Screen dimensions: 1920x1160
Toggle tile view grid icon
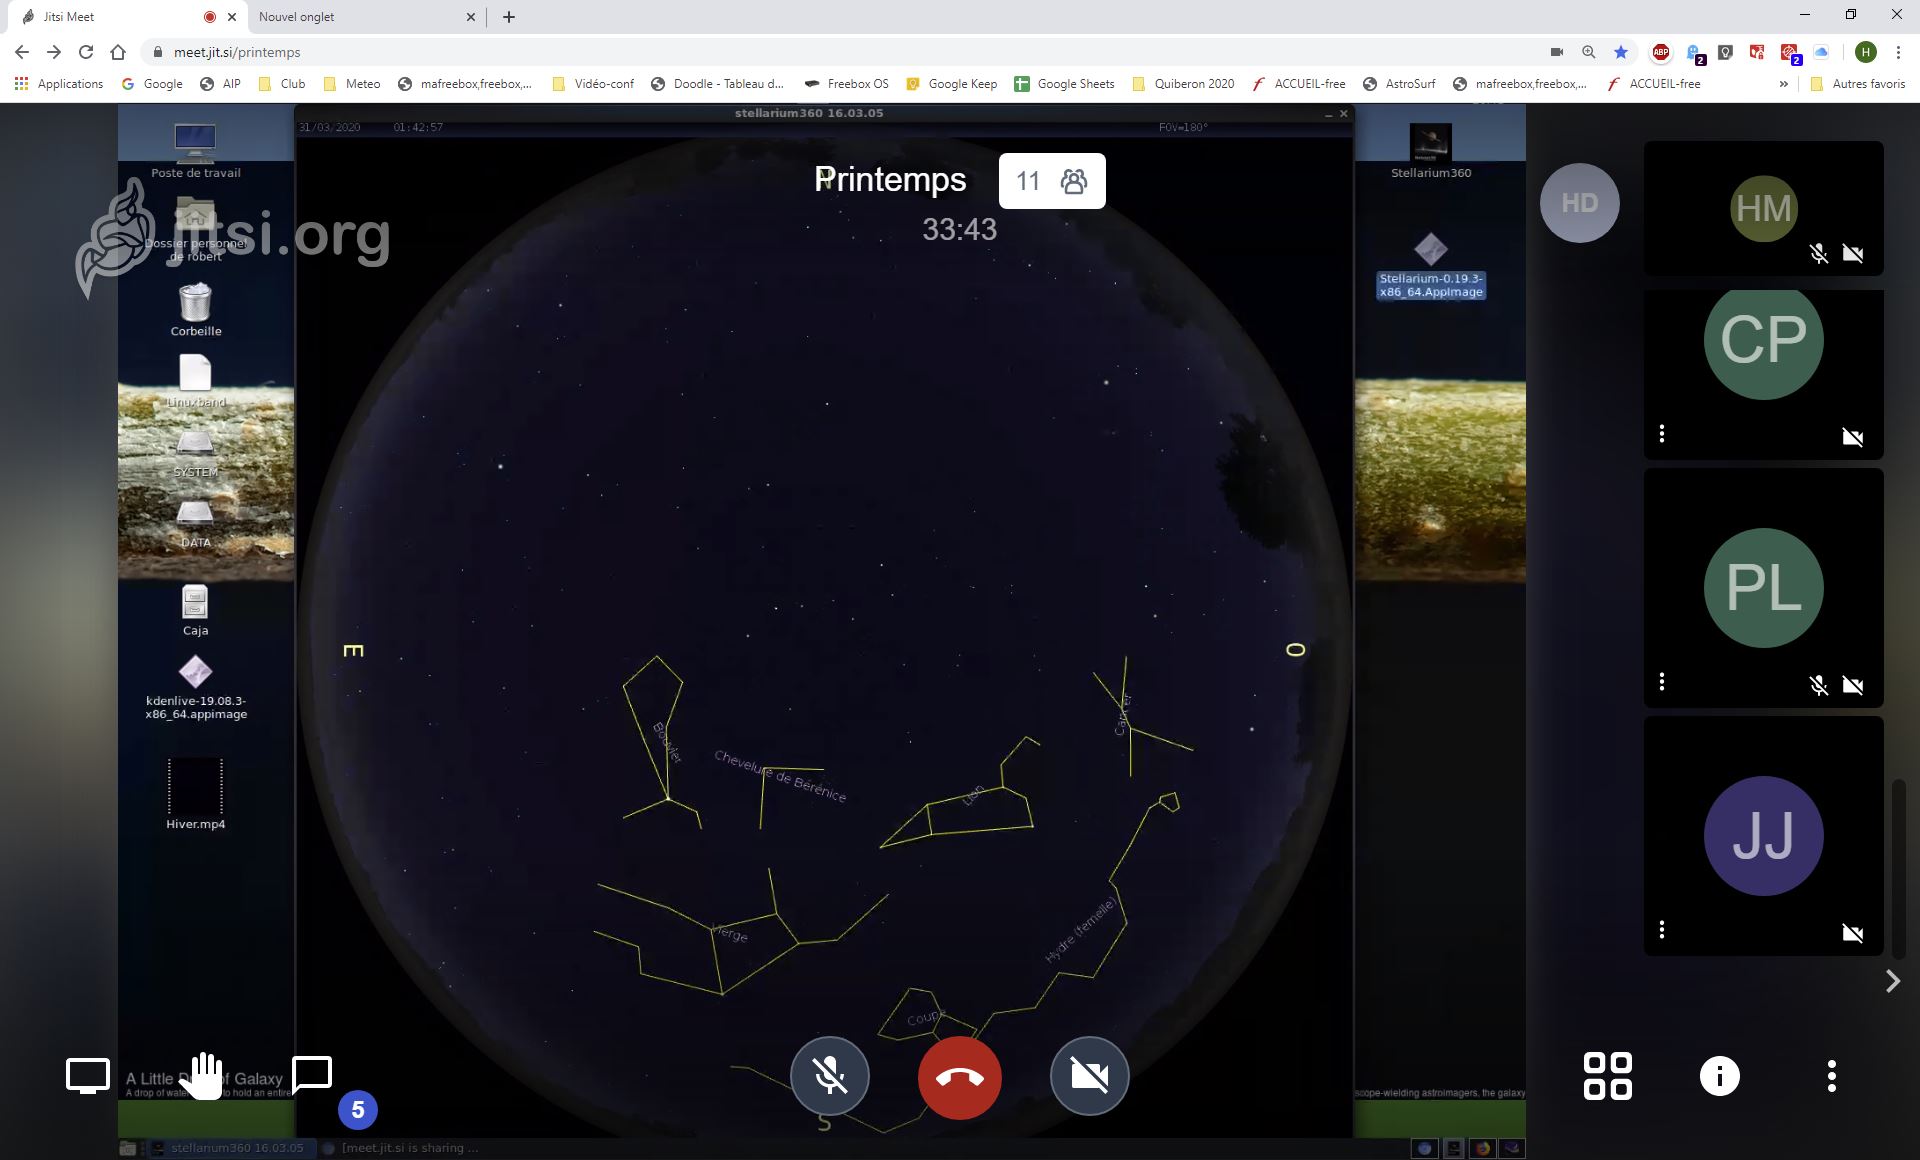click(1608, 1076)
